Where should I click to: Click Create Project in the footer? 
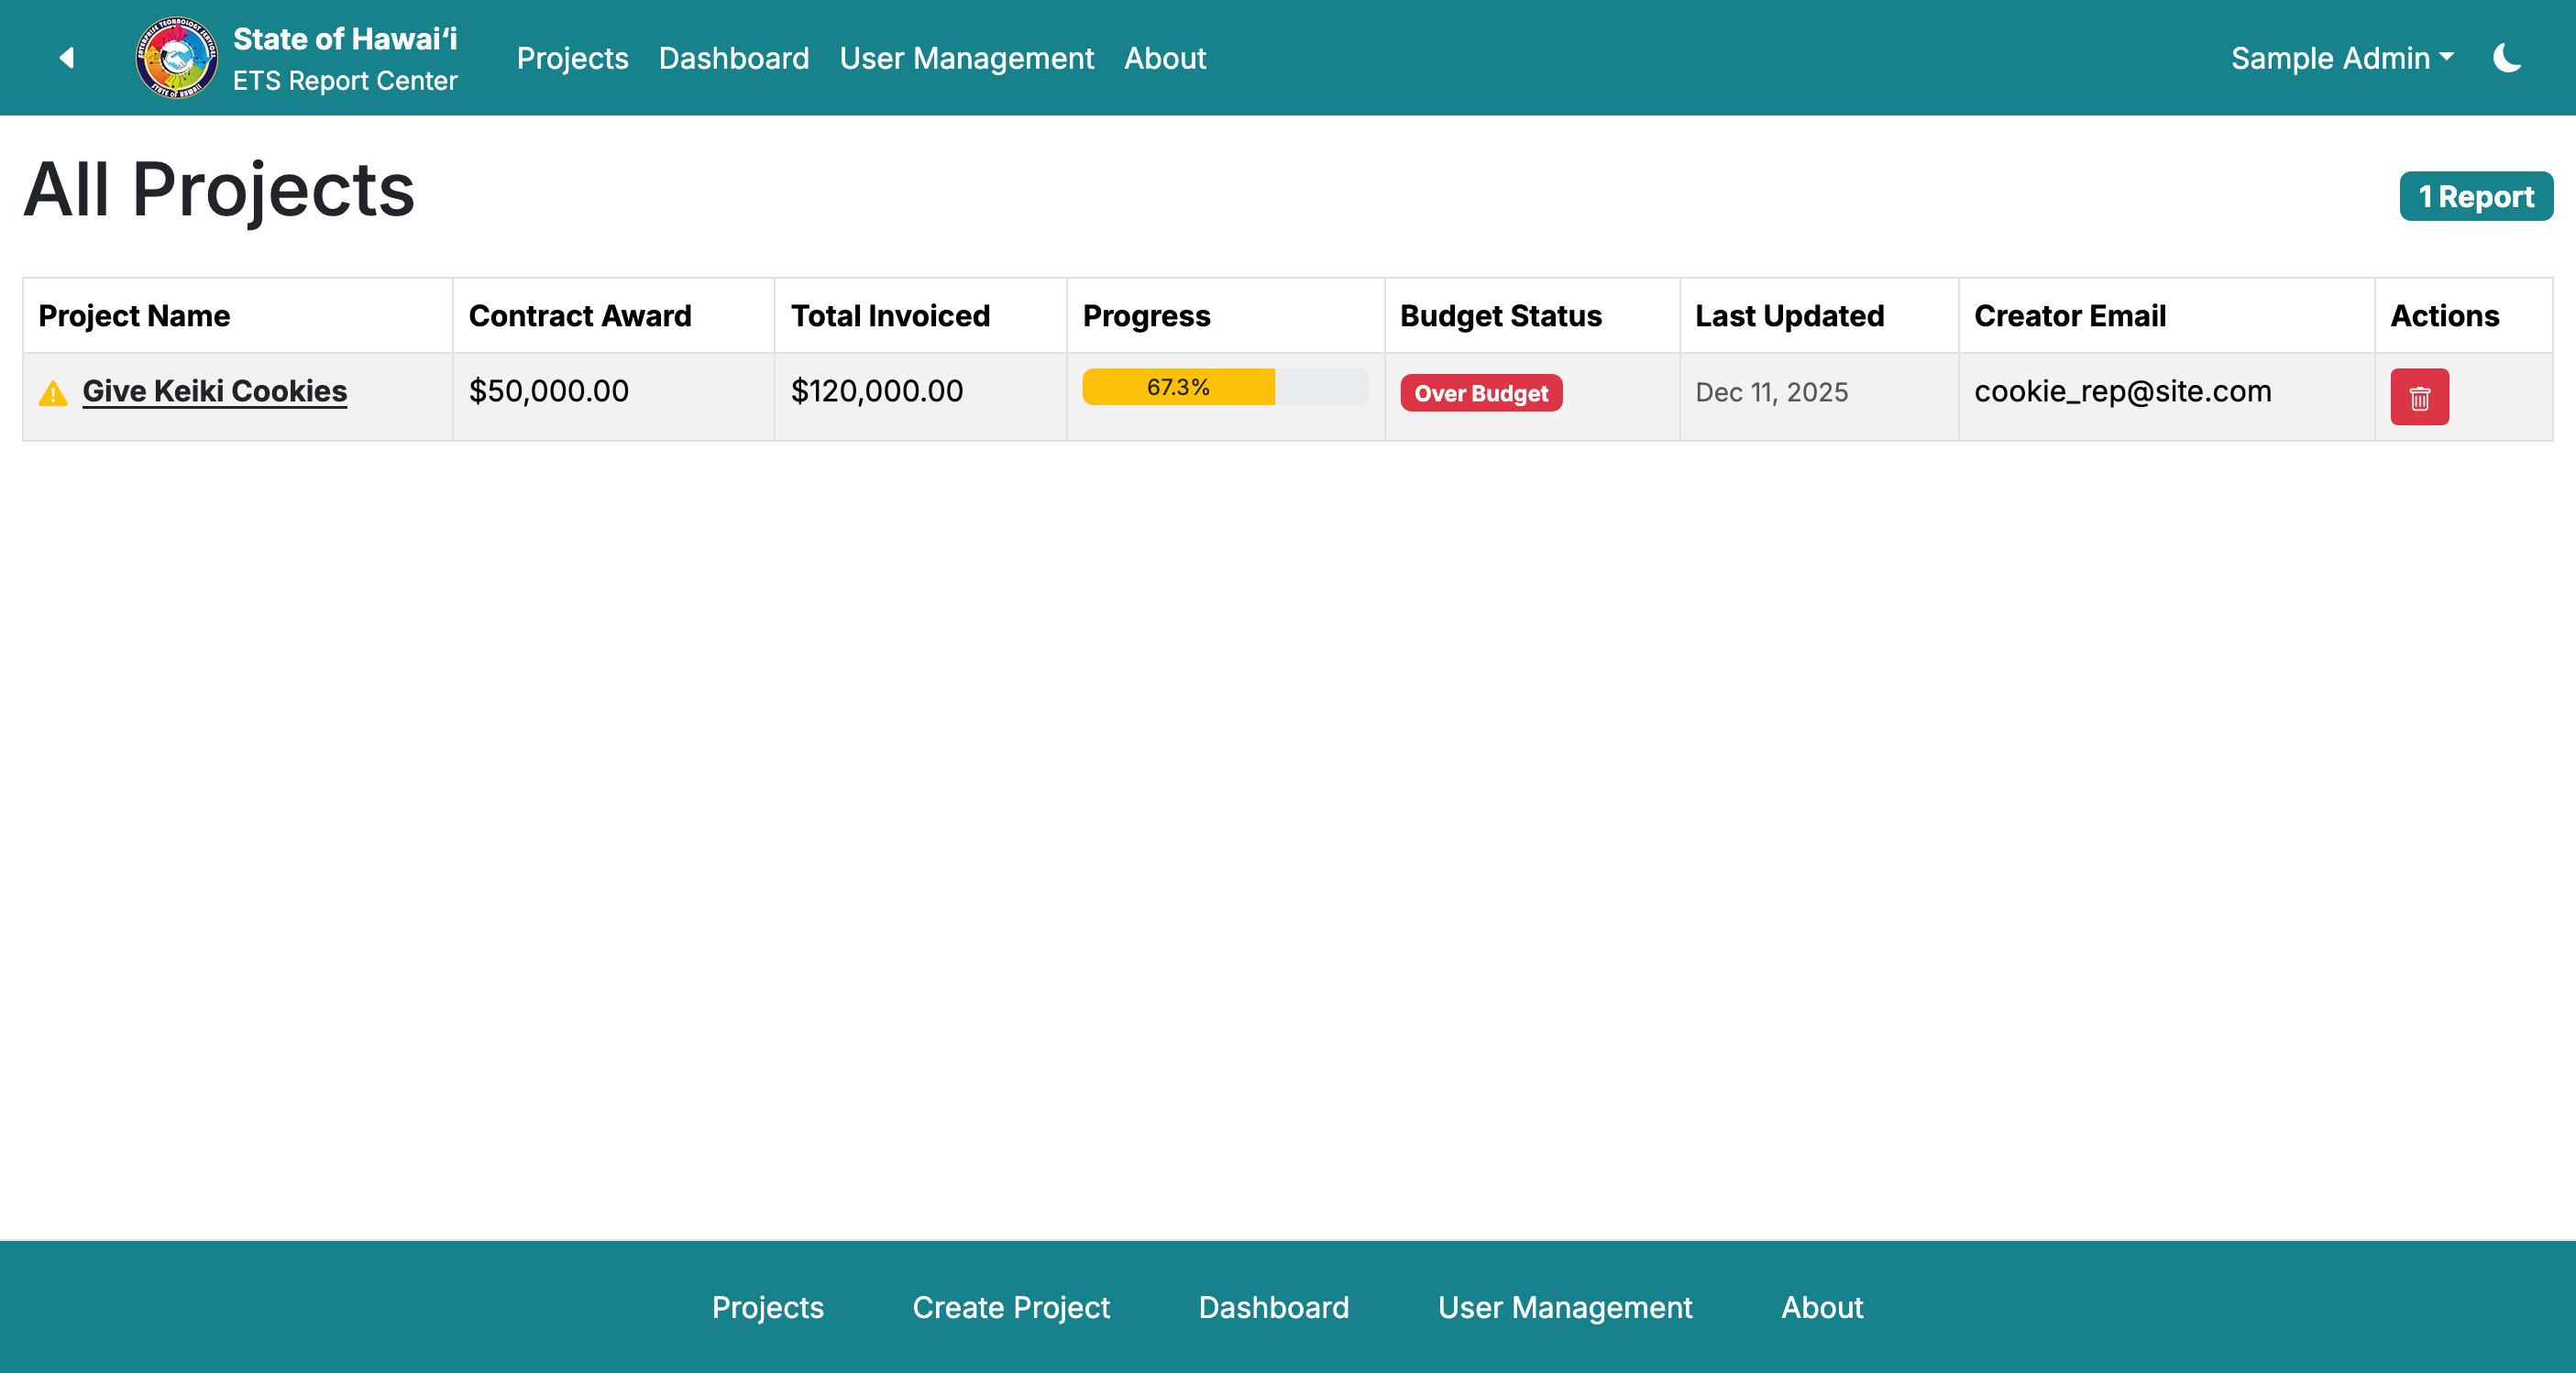(1011, 1307)
